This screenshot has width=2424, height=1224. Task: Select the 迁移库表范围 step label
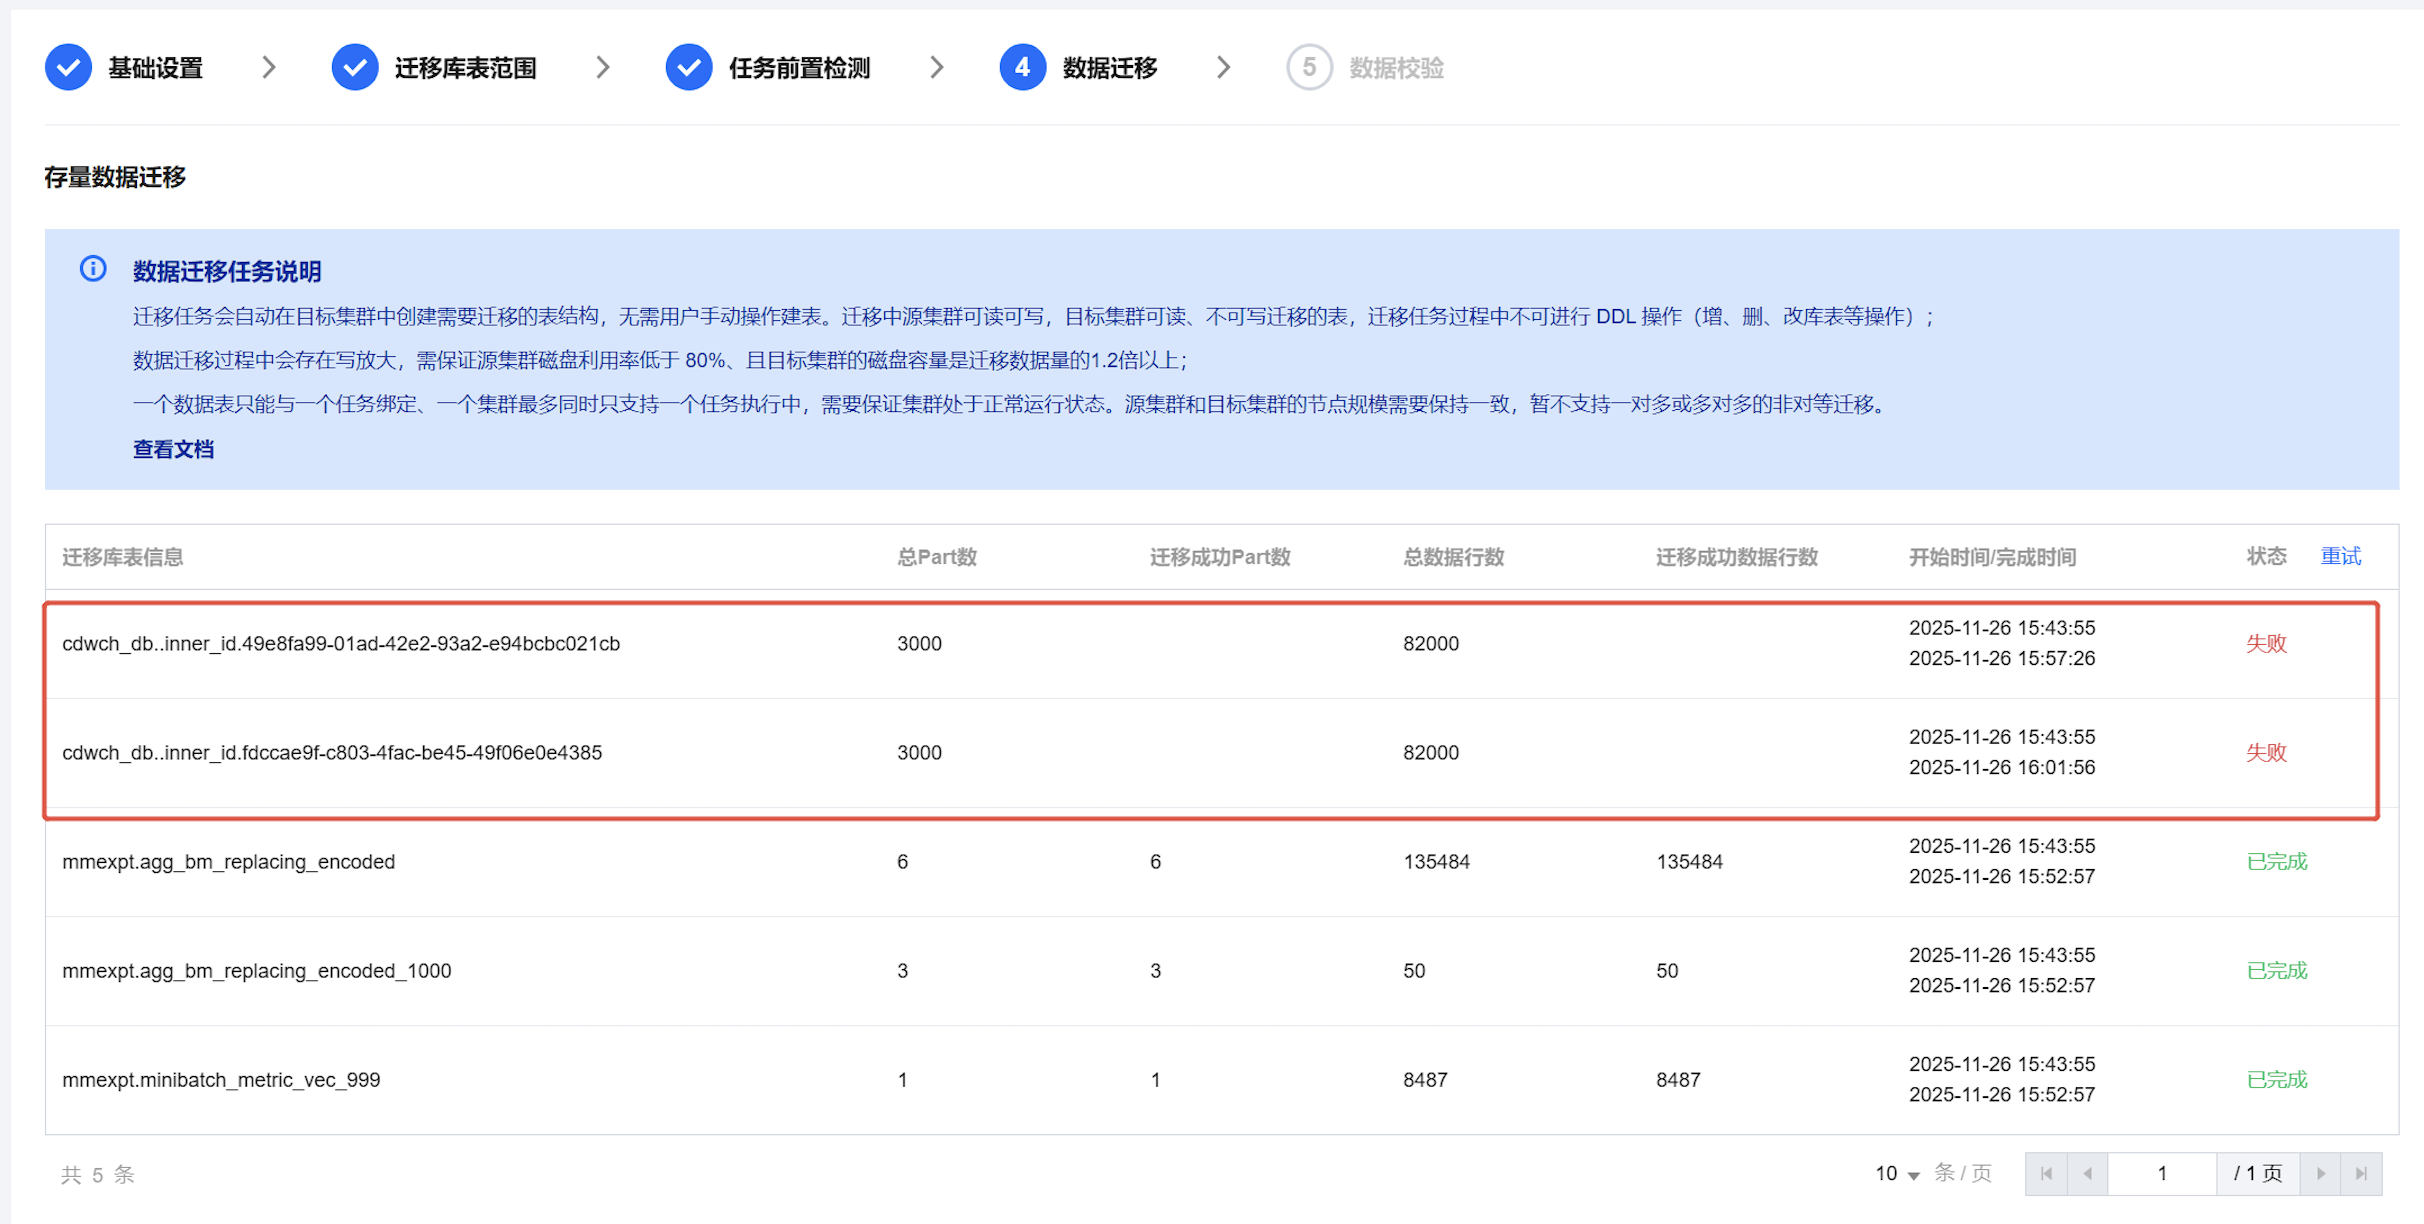[465, 68]
